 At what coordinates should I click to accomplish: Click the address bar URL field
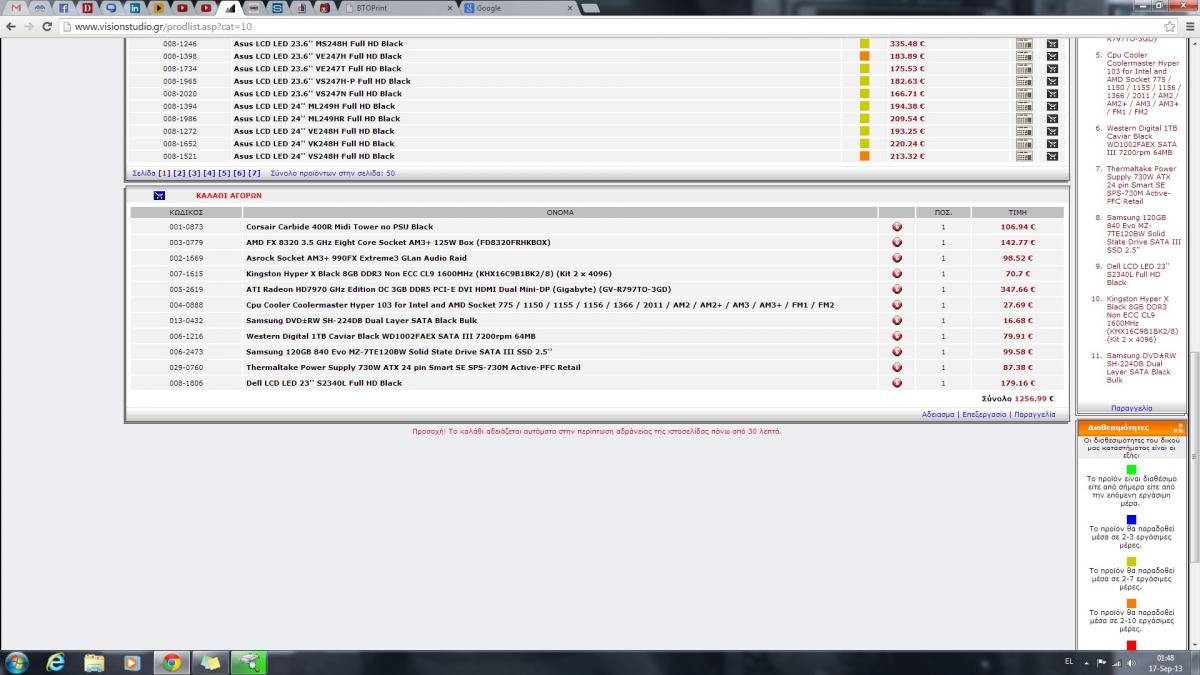610,26
